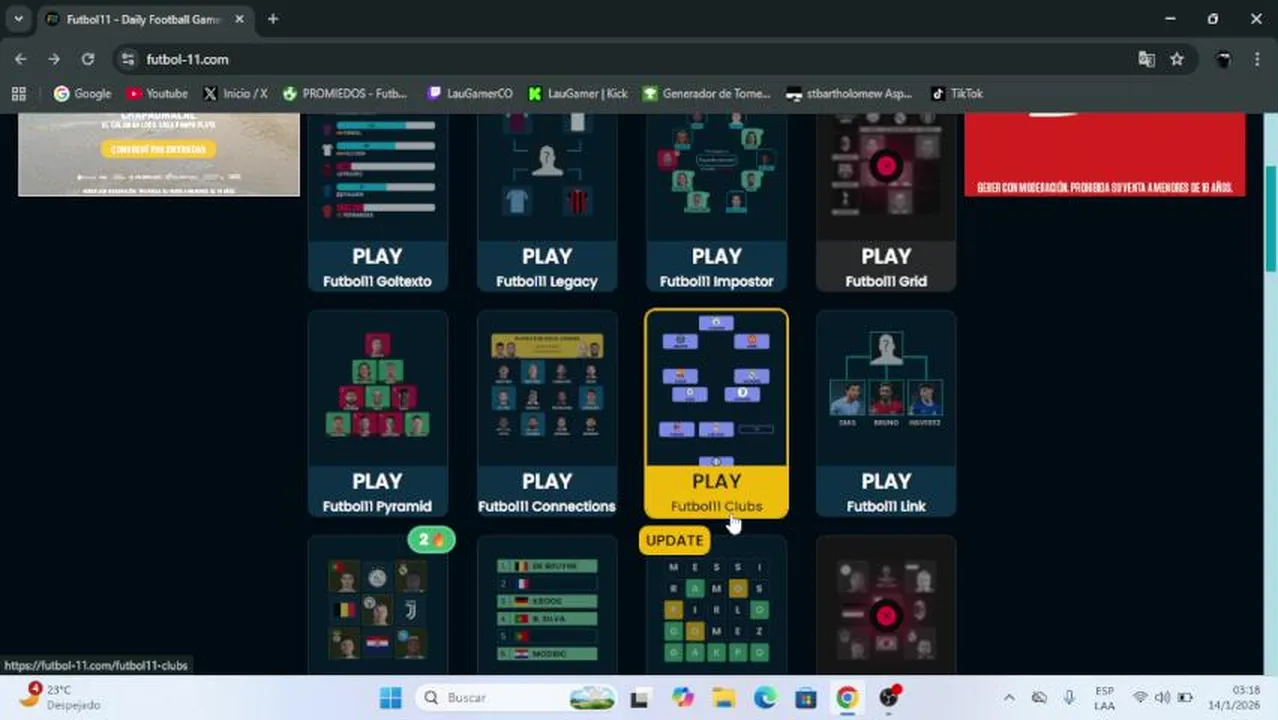Open the LauGamerCO Twitch bookmark
The width and height of the screenshot is (1278, 720).
coord(470,93)
